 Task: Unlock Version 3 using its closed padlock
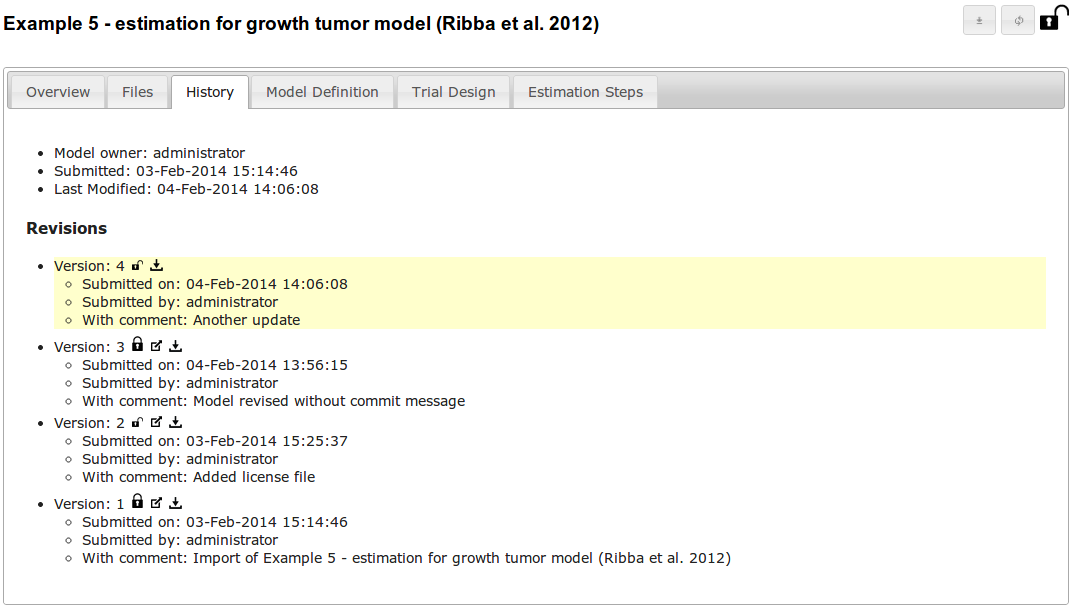tap(137, 345)
